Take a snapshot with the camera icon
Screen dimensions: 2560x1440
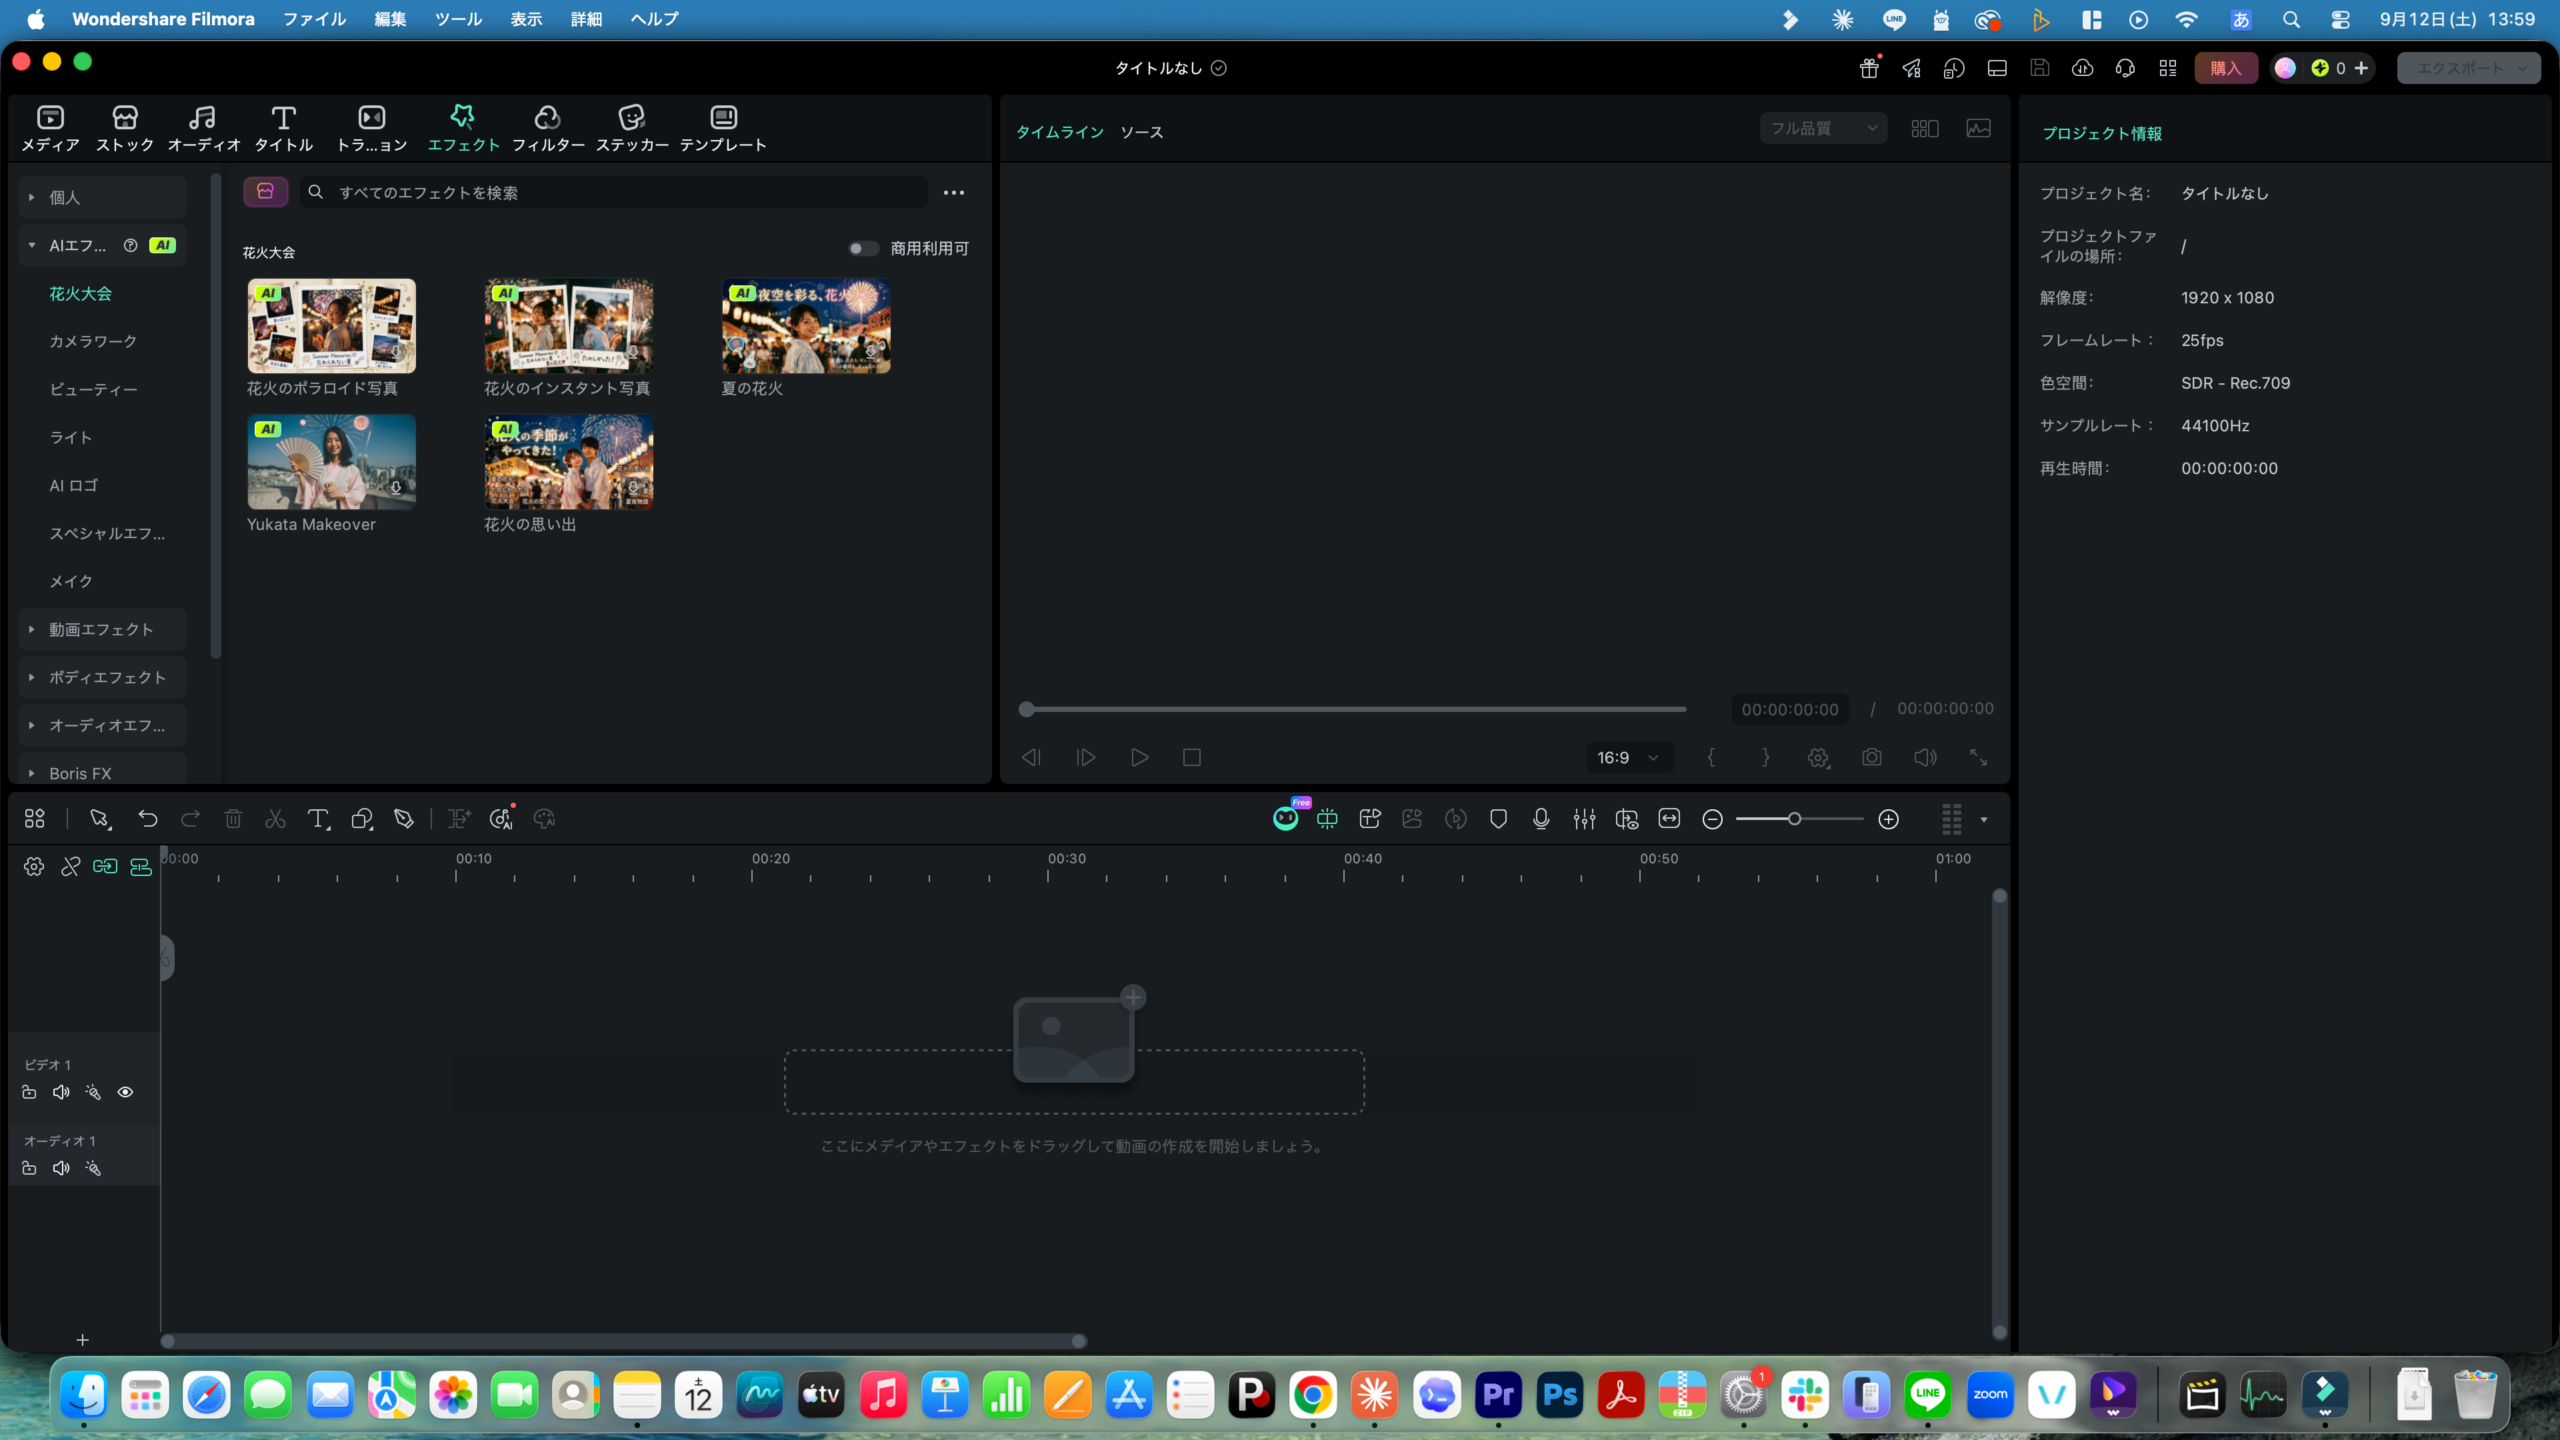click(1872, 757)
